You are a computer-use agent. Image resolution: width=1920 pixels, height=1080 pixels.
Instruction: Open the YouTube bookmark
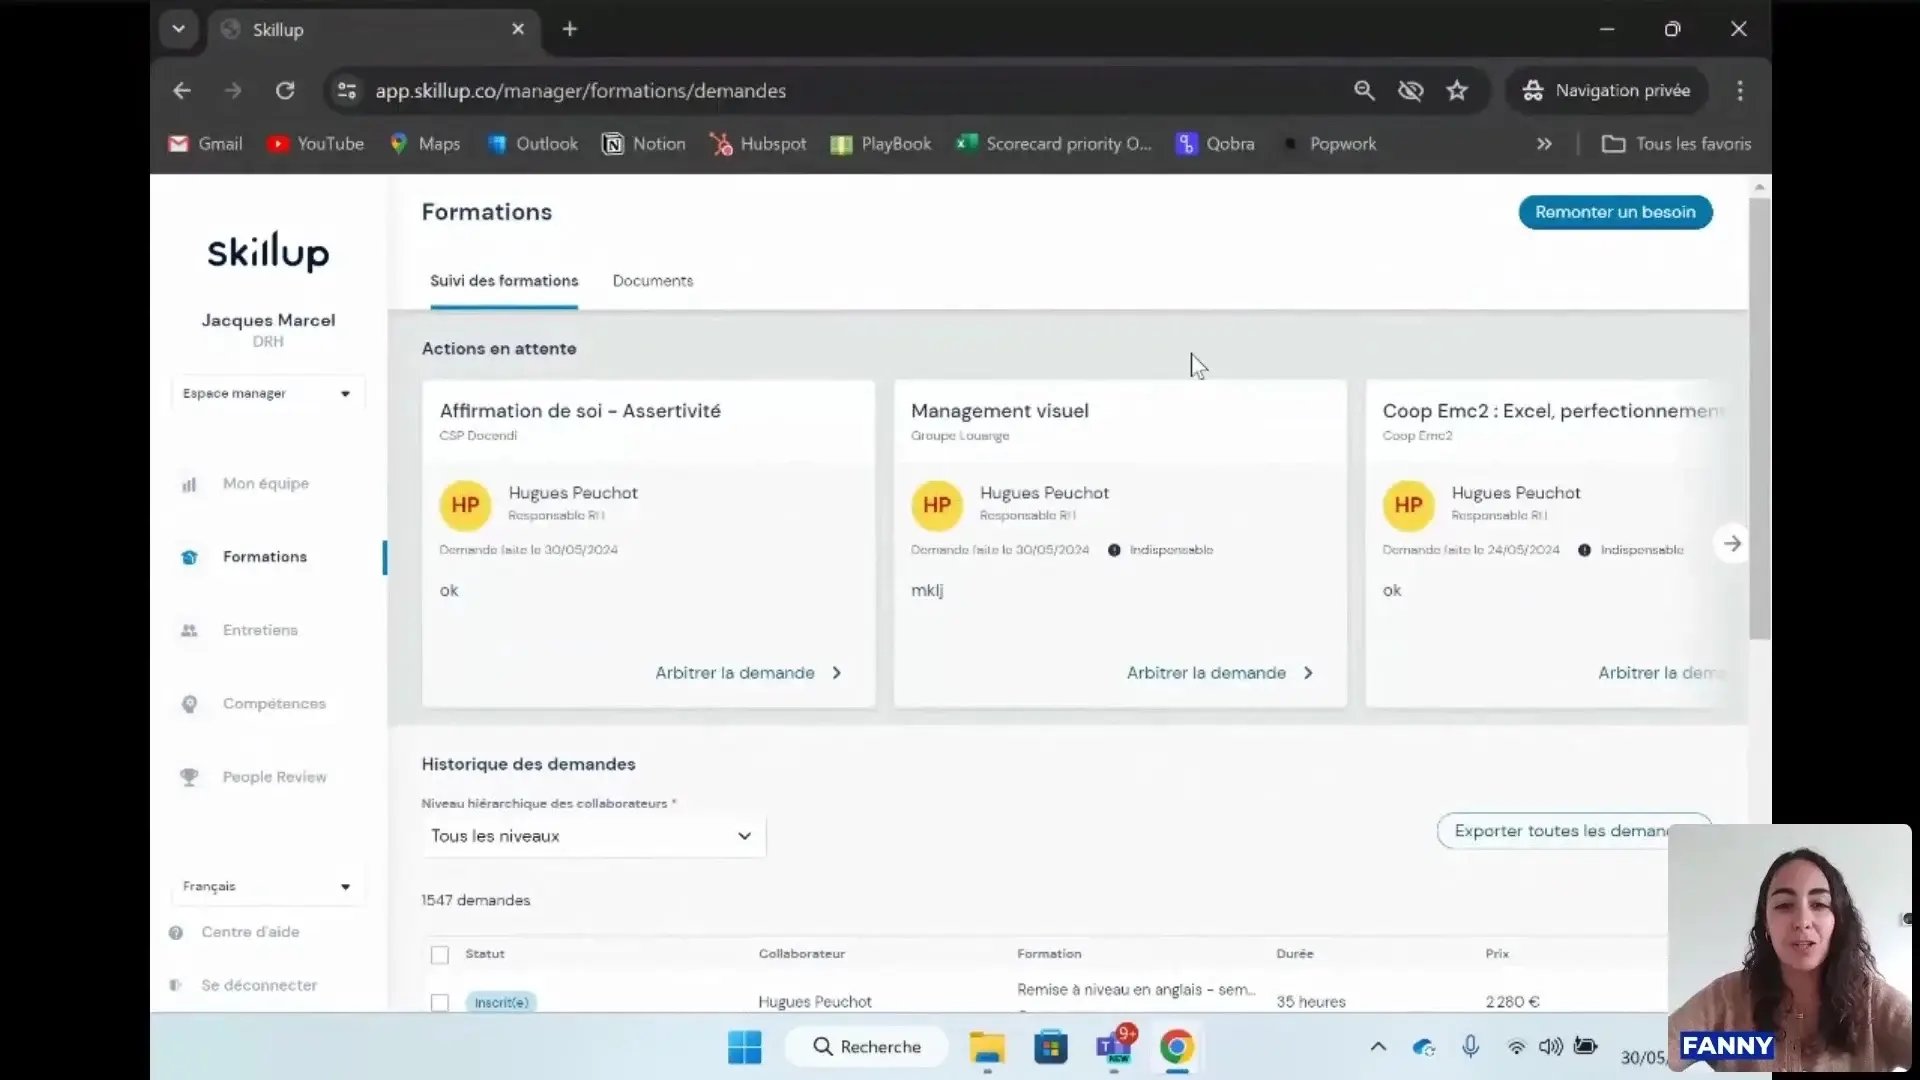(x=316, y=144)
